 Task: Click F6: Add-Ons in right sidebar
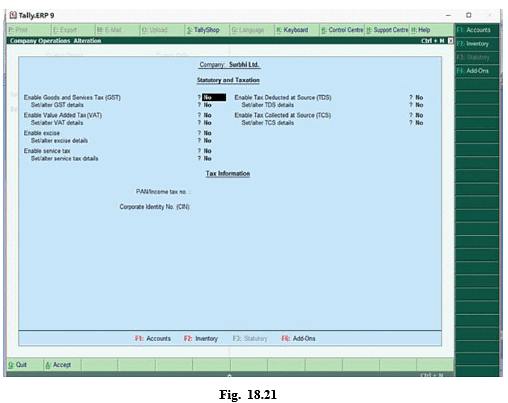pos(477,71)
